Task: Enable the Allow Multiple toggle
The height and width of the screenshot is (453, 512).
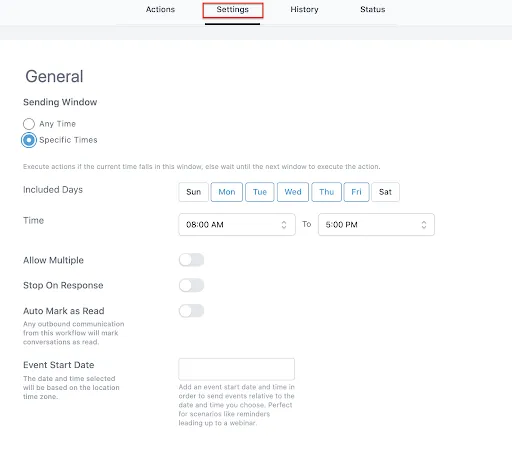Action: point(191,260)
